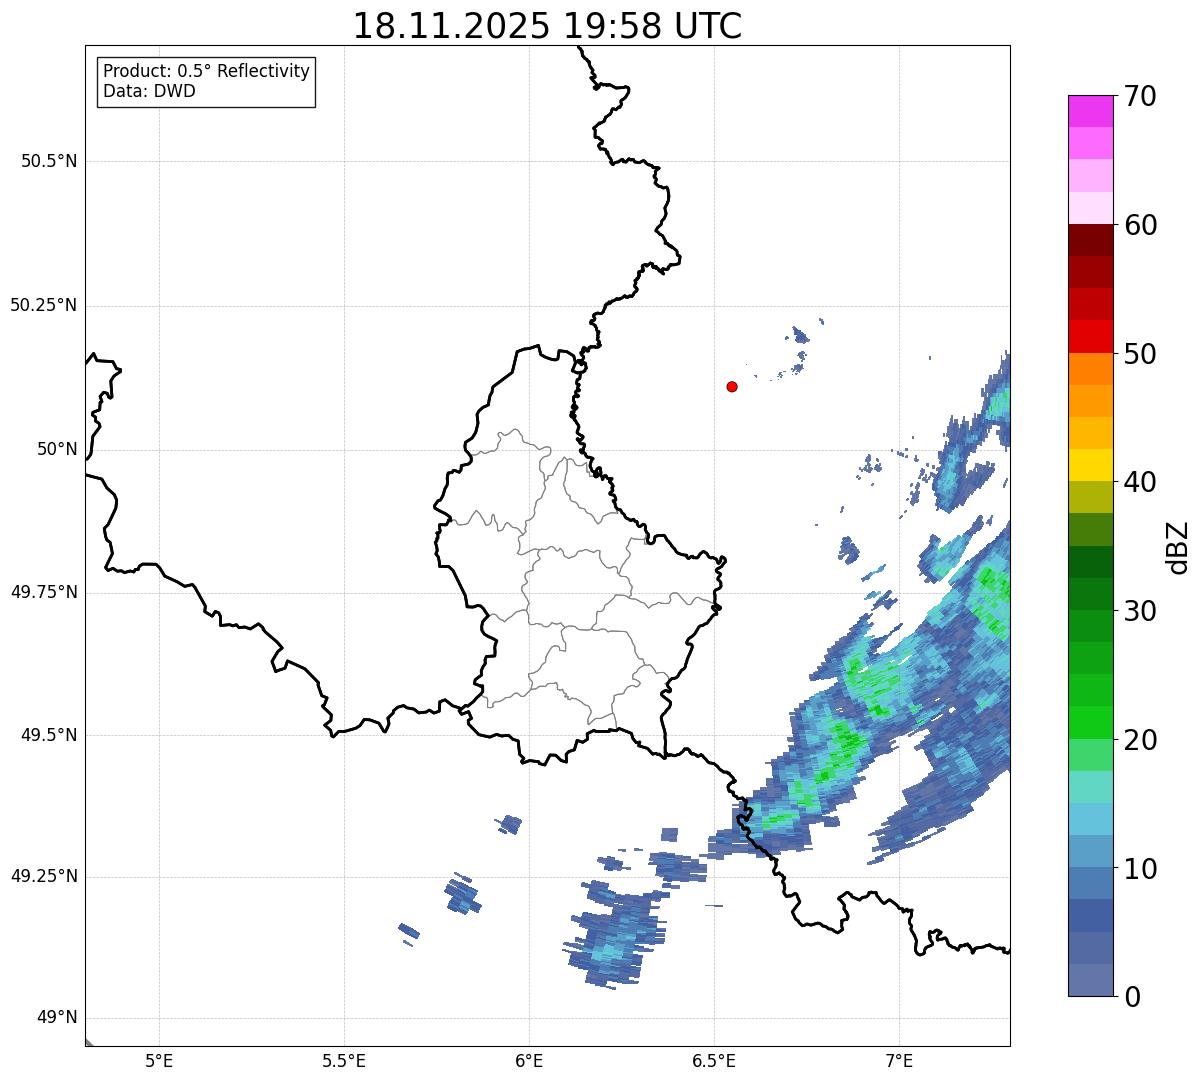This screenshot has width=1202, height=1081.
Task: Click the 50.25°N latitude label
Action: click(x=43, y=305)
